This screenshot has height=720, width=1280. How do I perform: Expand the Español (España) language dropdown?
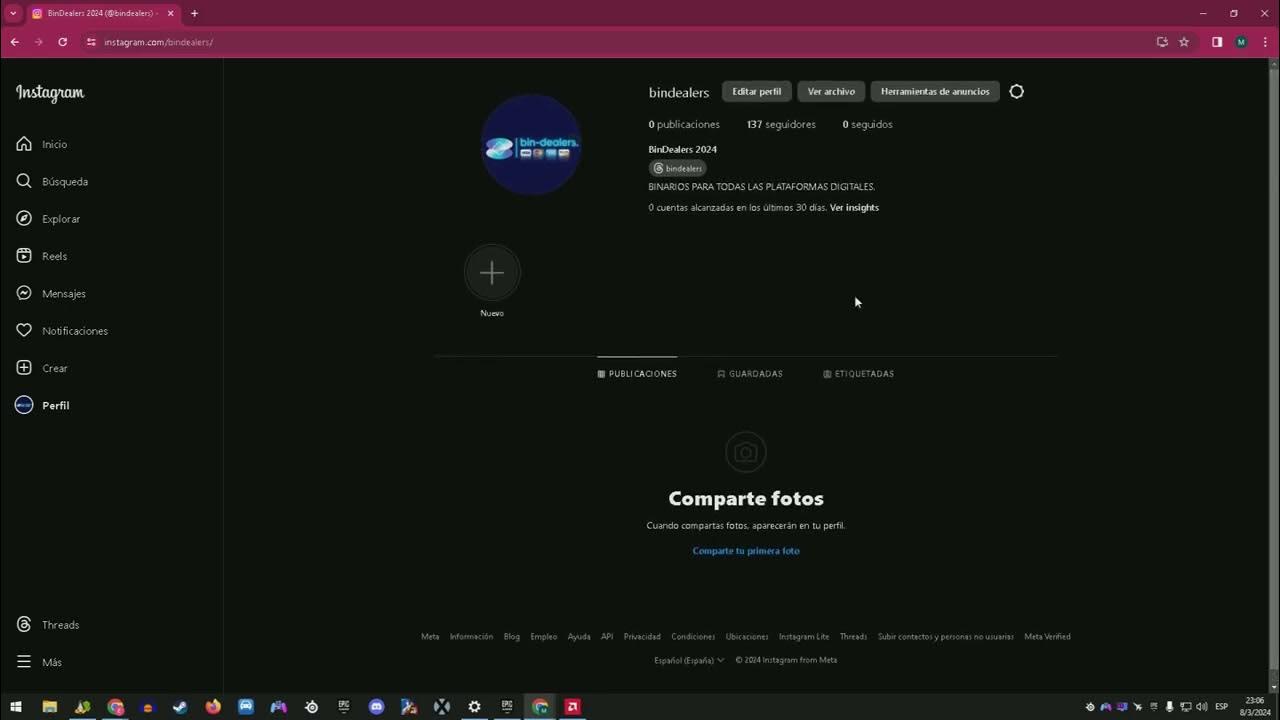(x=689, y=660)
